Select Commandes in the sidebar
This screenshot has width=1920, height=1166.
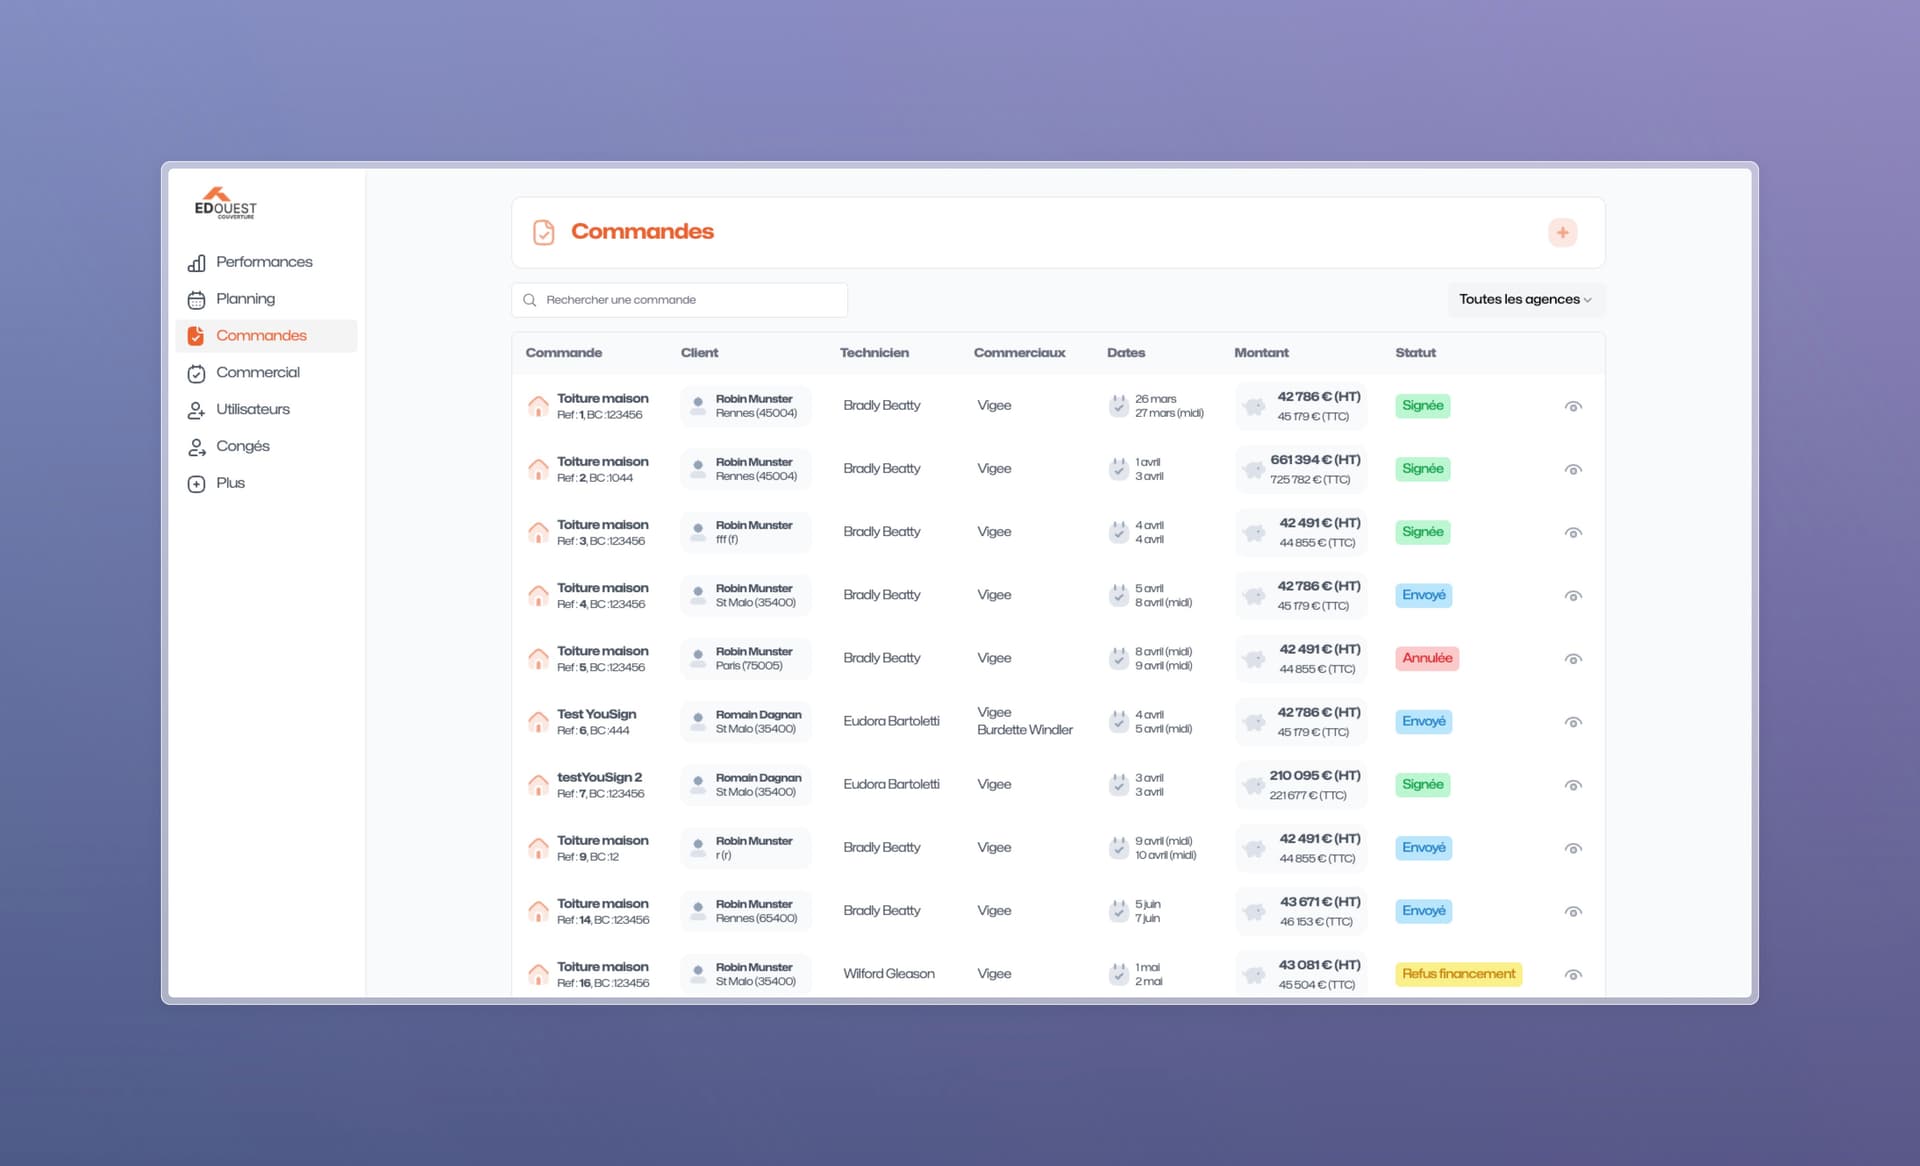(261, 336)
